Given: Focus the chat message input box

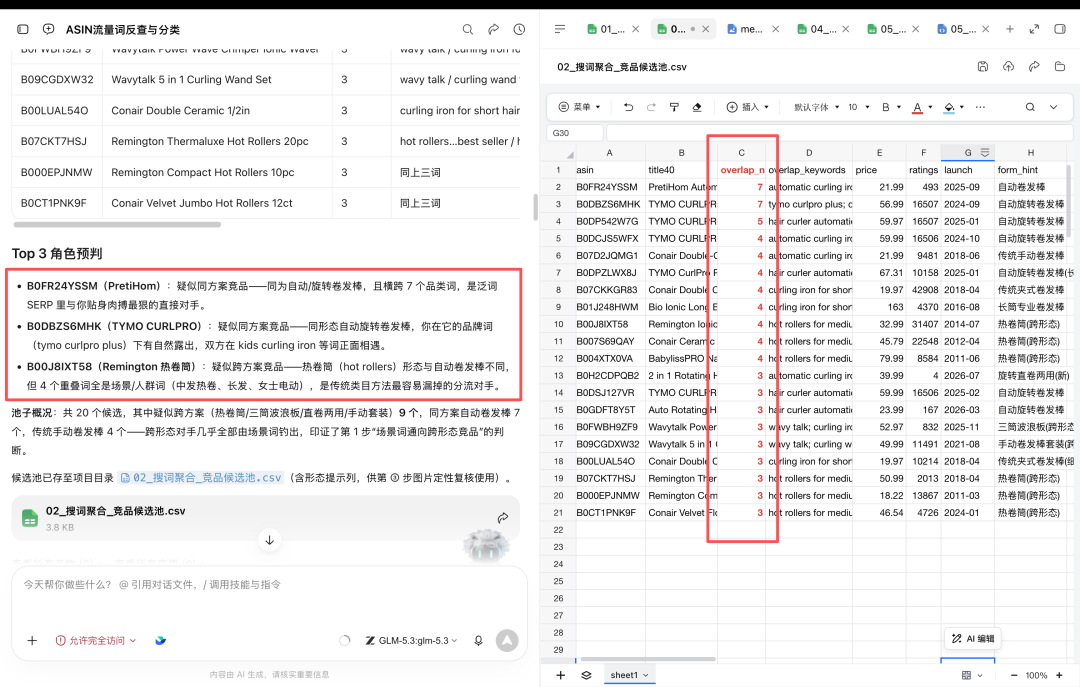Looking at the screenshot, I should (269, 585).
